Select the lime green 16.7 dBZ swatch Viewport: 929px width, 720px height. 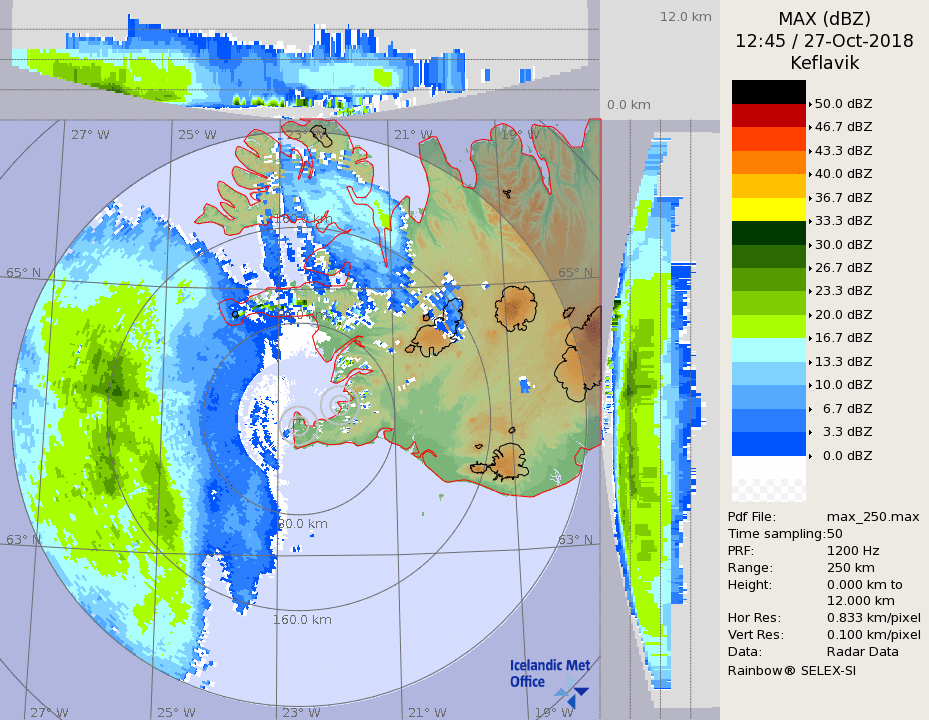[768, 326]
